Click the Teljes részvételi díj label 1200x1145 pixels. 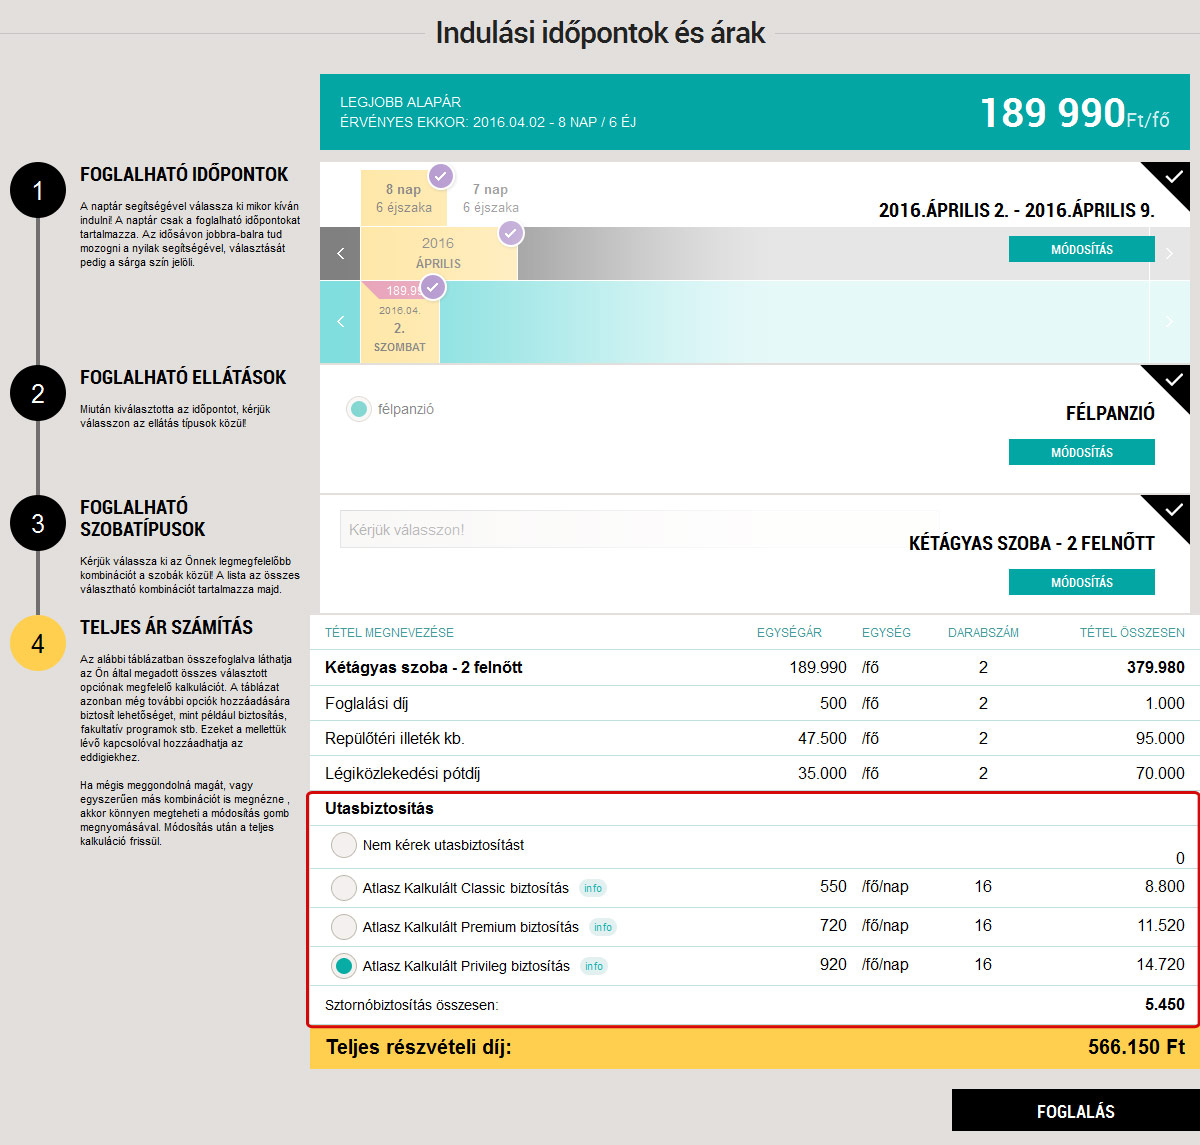click(x=418, y=1047)
